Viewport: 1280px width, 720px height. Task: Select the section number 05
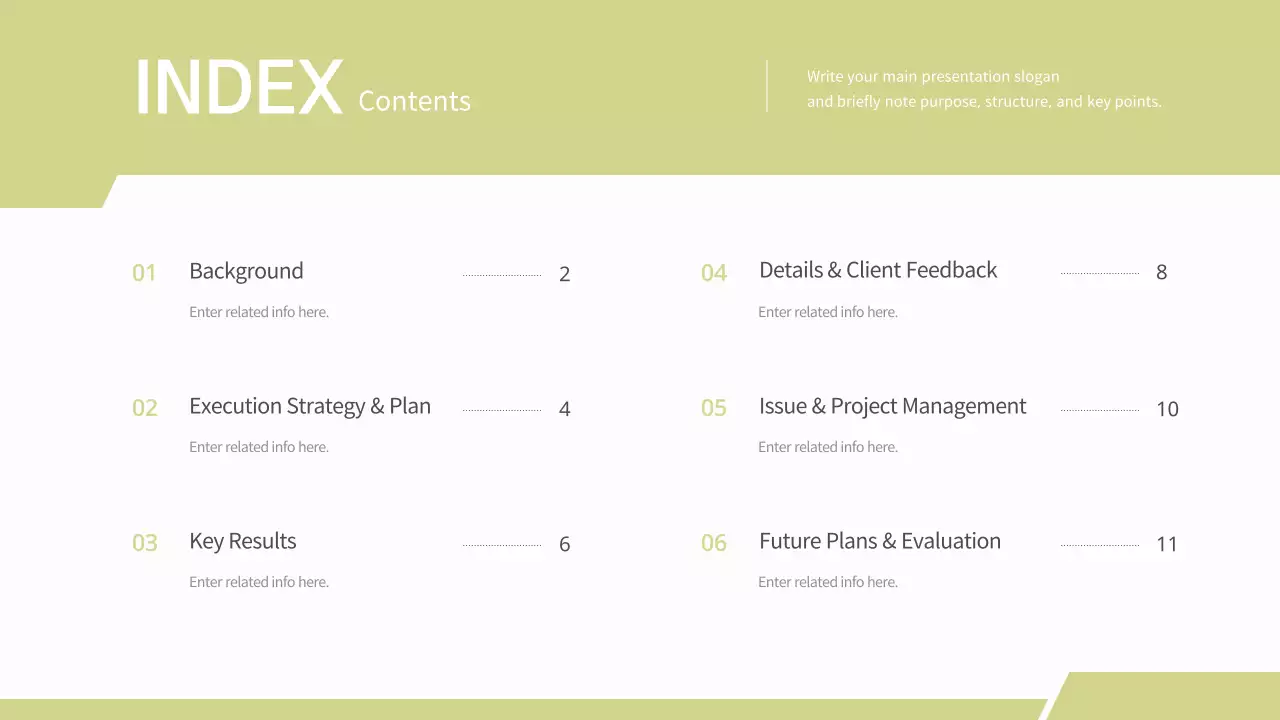point(714,408)
